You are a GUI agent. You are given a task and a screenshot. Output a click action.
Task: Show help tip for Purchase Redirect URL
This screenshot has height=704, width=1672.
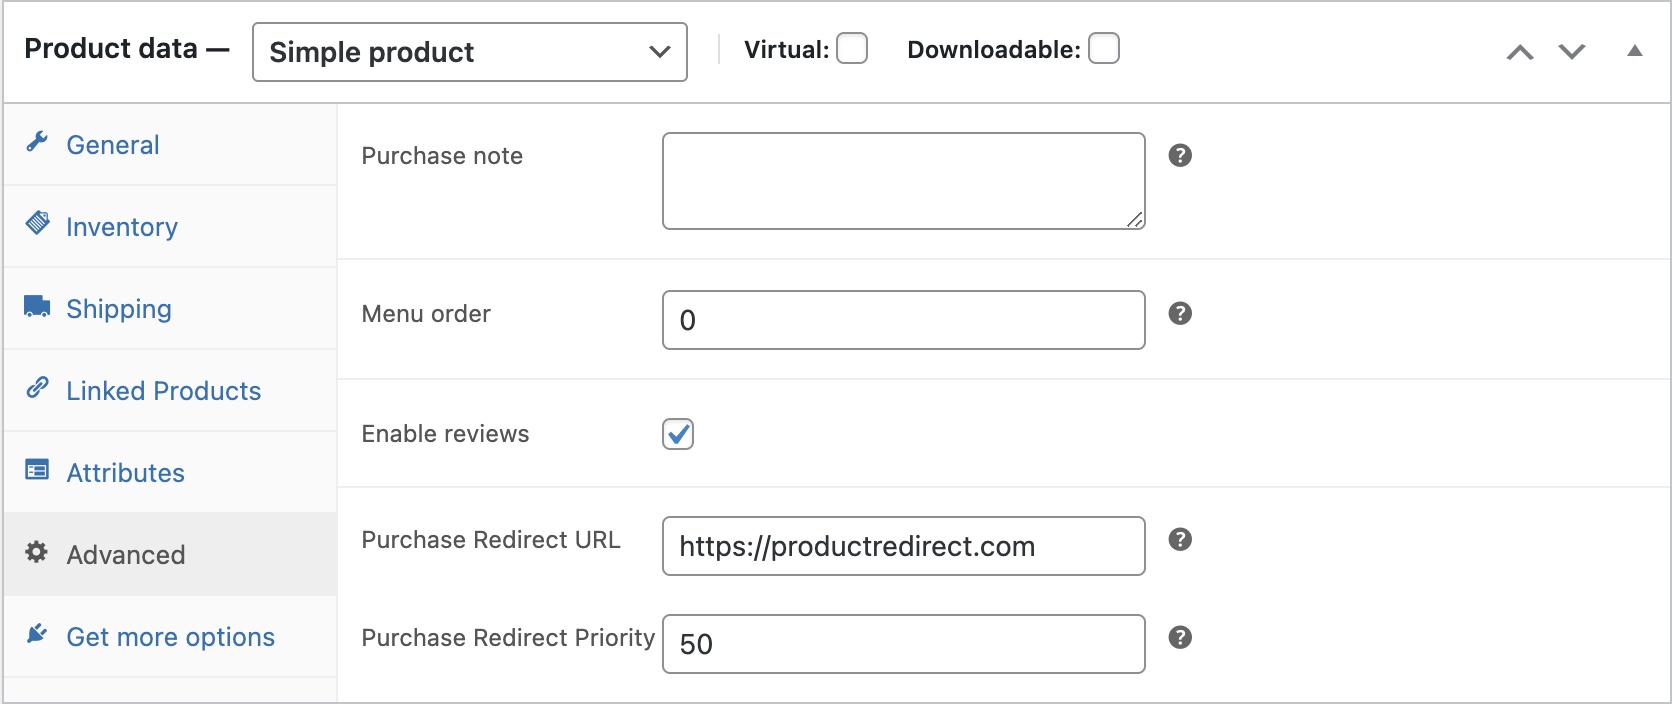point(1180,540)
